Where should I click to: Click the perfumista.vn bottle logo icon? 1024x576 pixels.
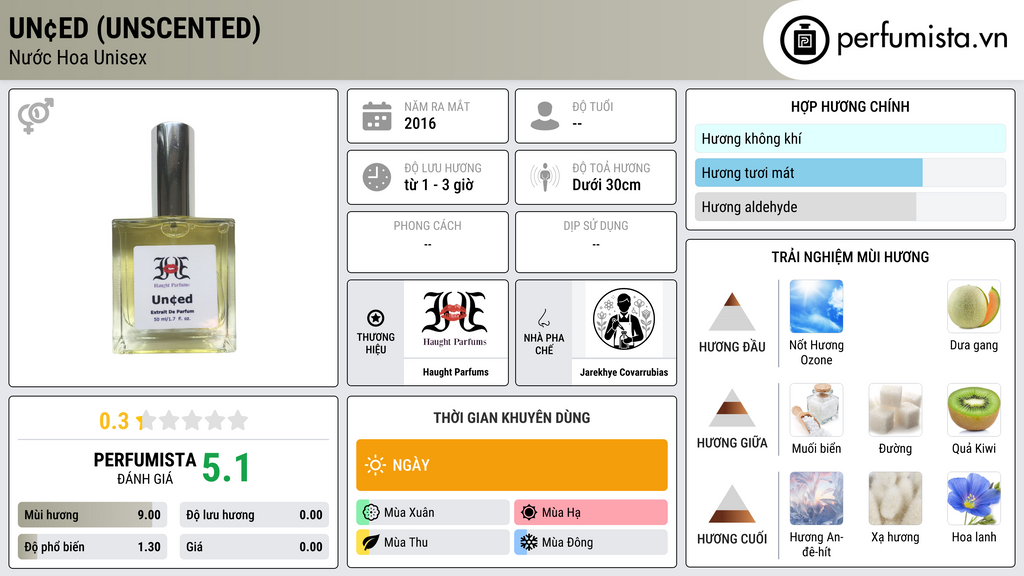(x=804, y=40)
